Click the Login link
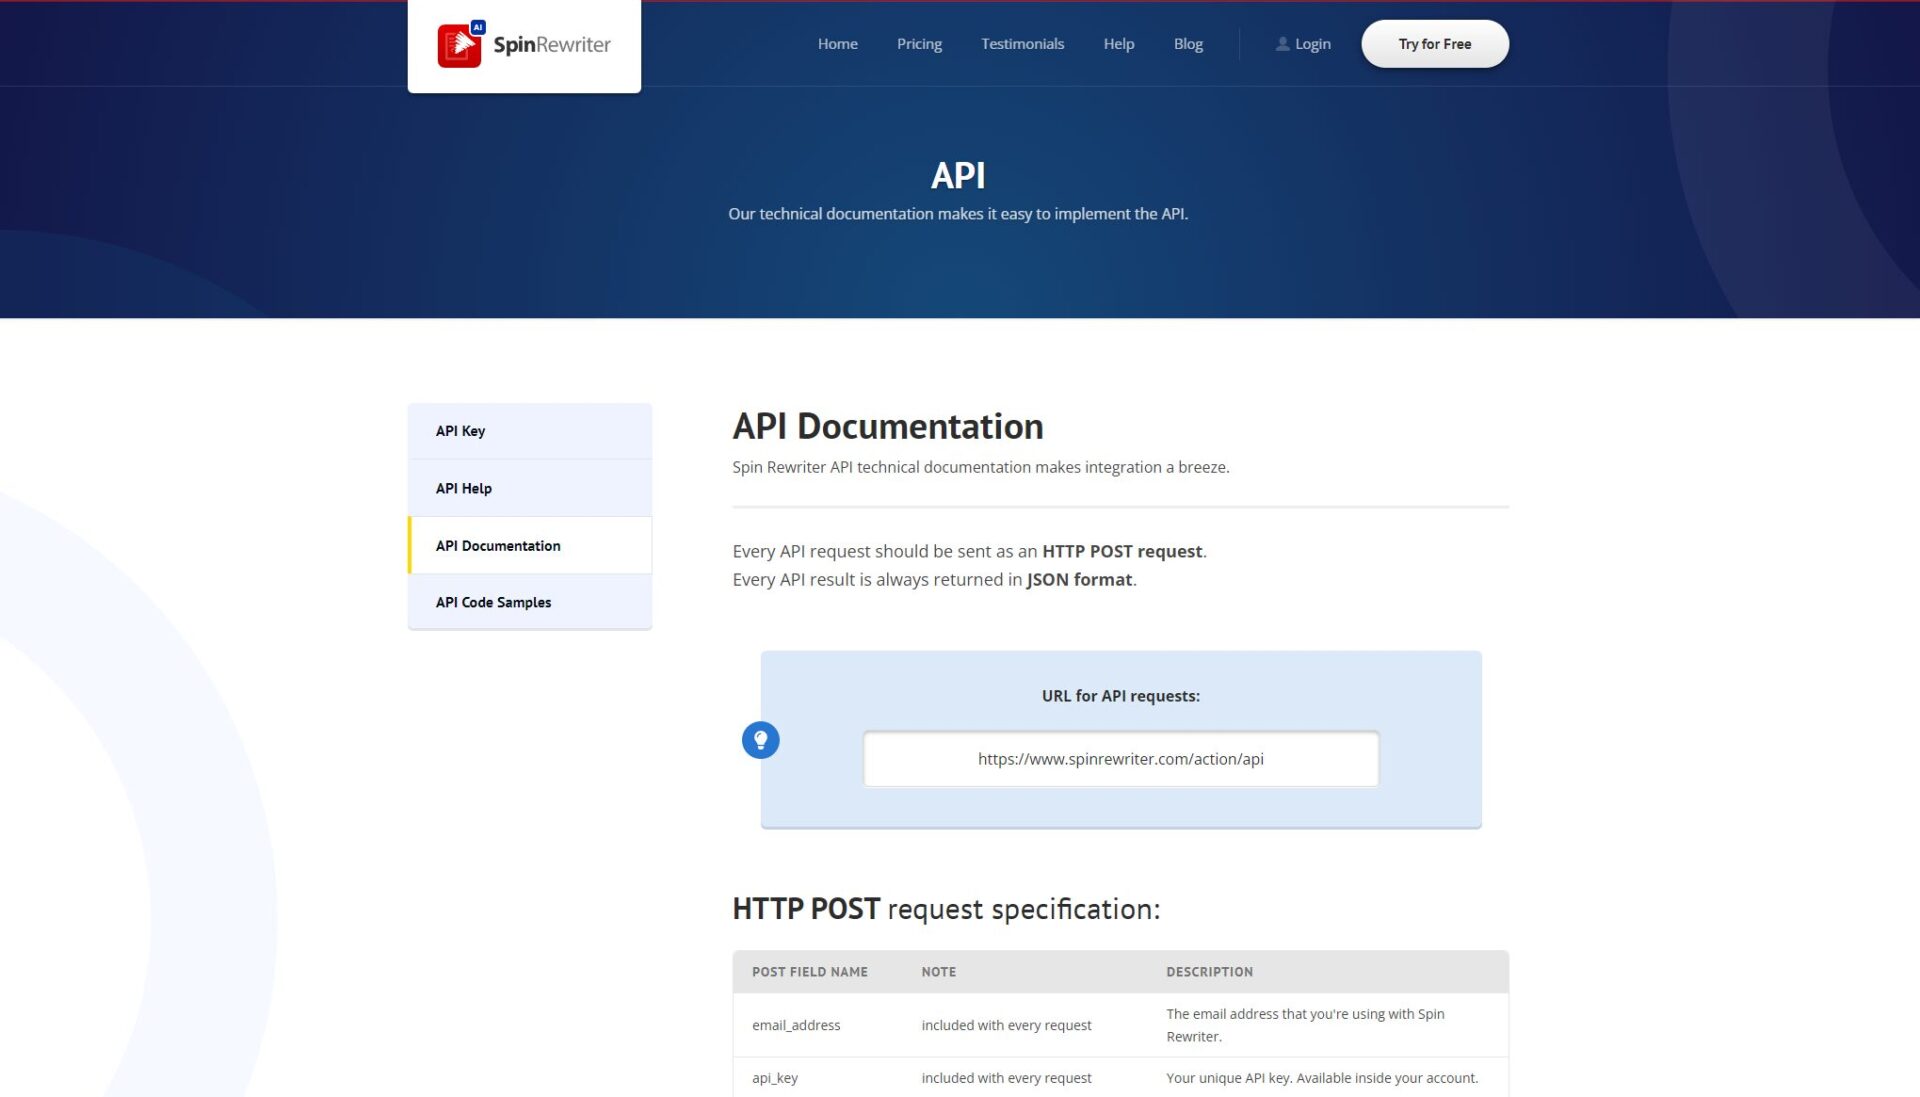The width and height of the screenshot is (1920, 1097). click(x=1312, y=44)
